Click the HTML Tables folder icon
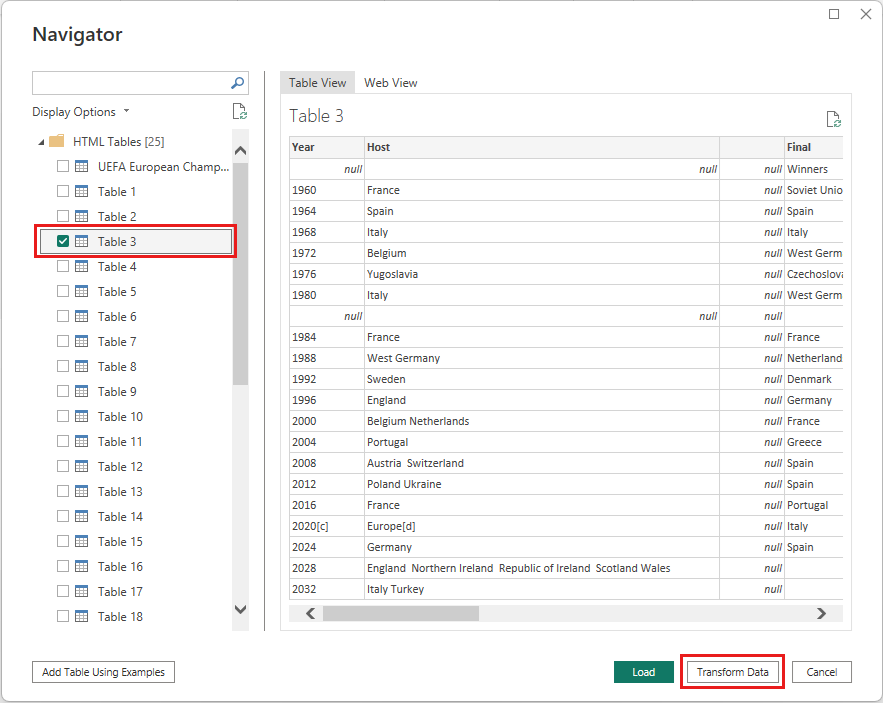 tap(57, 142)
